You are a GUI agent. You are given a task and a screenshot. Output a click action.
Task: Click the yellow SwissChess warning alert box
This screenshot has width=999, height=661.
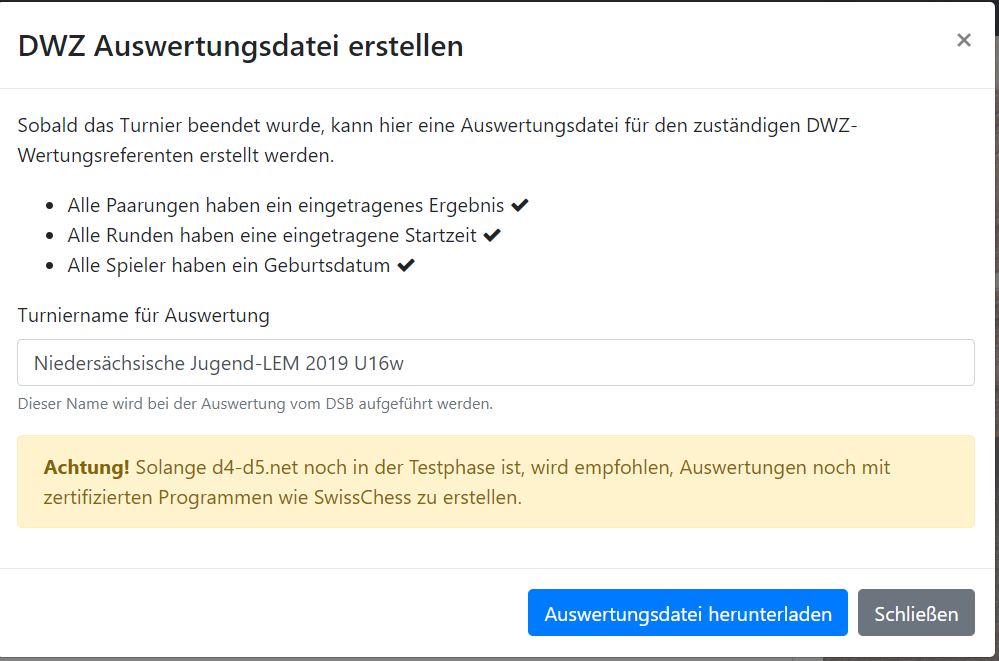[x=496, y=481]
